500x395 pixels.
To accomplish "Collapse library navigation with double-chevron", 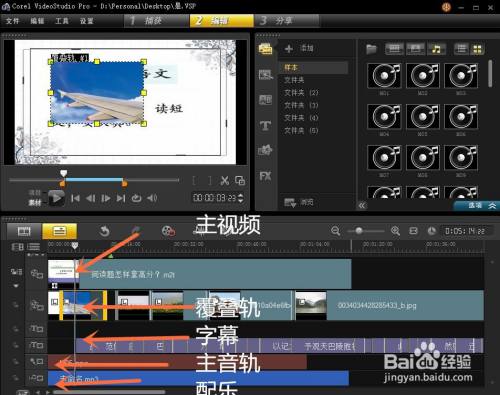I will [362, 205].
